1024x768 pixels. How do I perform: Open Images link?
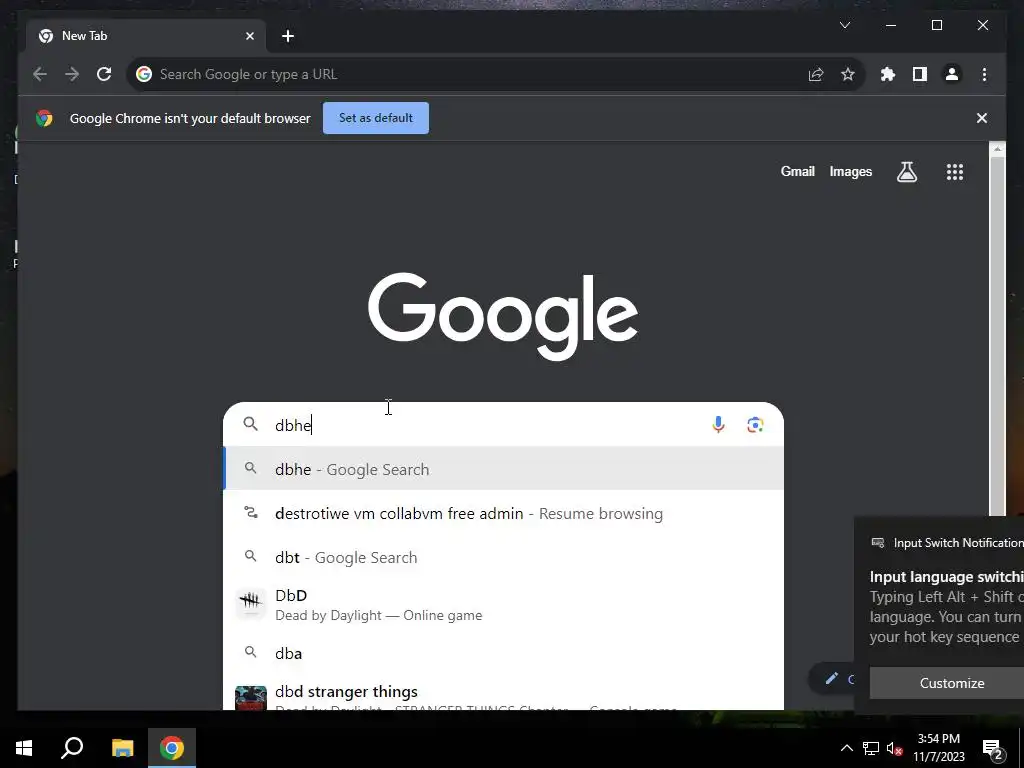pyautogui.click(x=850, y=171)
